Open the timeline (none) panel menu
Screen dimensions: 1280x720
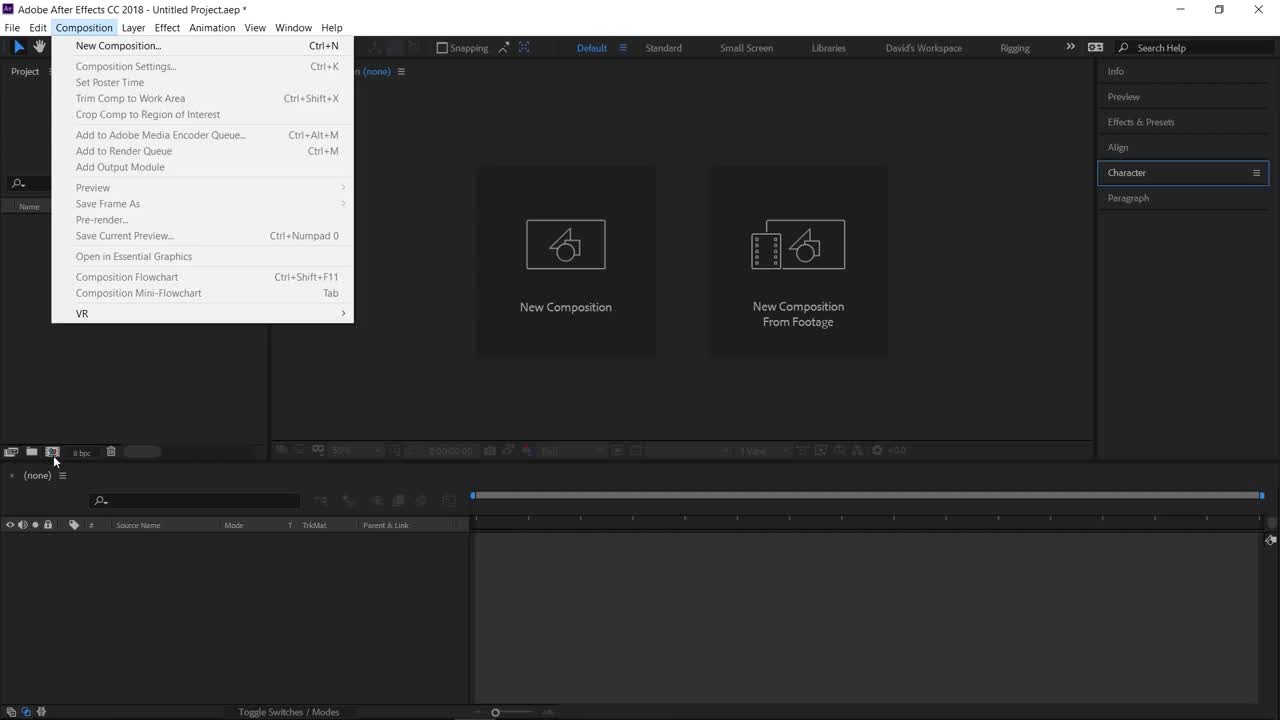coord(62,476)
